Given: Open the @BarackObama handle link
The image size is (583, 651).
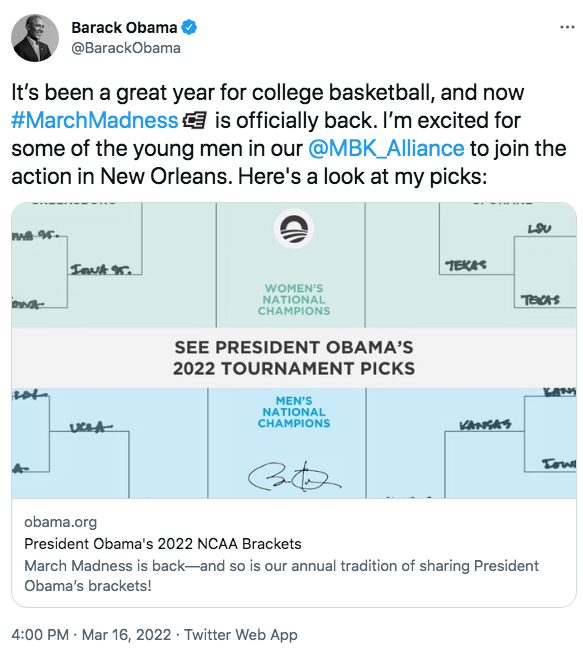Looking at the screenshot, I should point(126,48).
